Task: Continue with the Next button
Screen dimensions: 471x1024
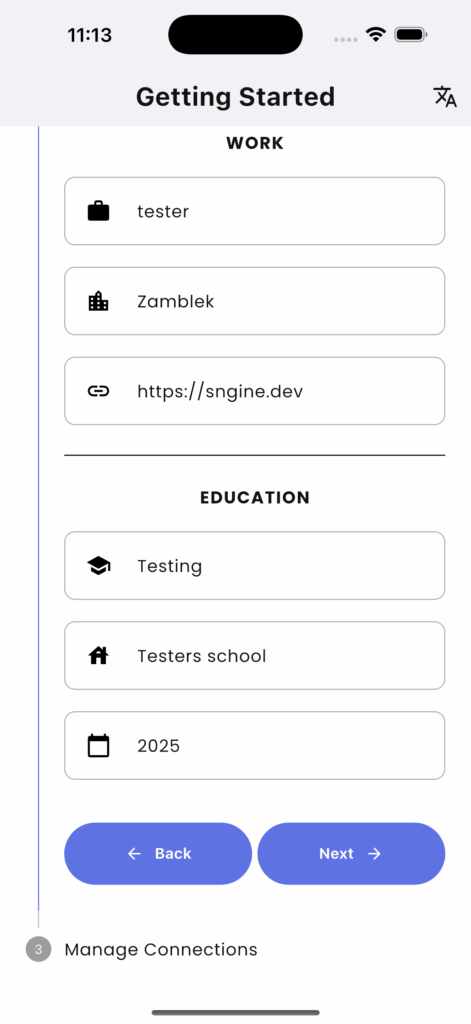Action: click(x=351, y=854)
